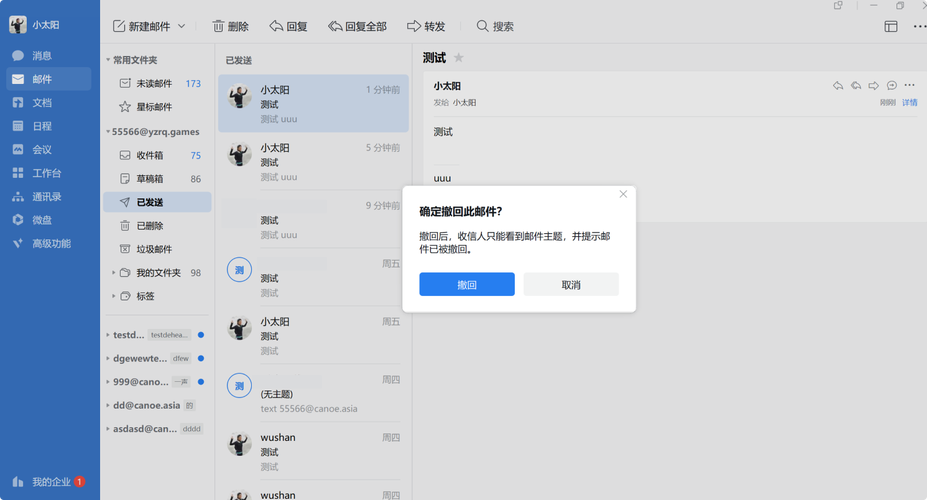Star the 测试 email in the reading pane
Image resolution: width=927 pixels, height=500 pixels.
tap(459, 57)
